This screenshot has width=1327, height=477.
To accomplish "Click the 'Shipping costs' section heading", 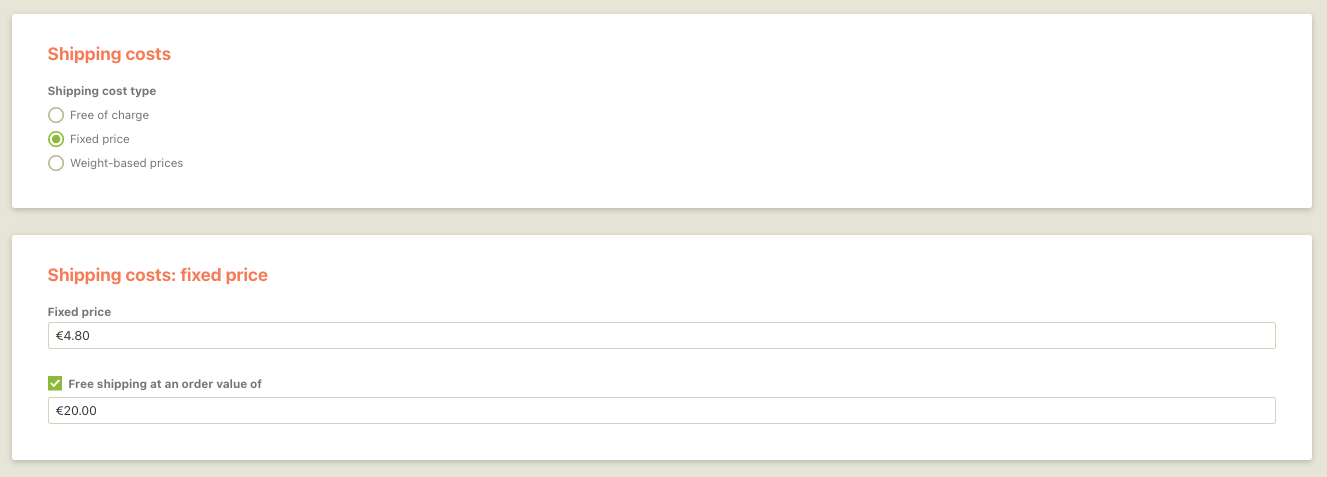I will click(x=109, y=54).
